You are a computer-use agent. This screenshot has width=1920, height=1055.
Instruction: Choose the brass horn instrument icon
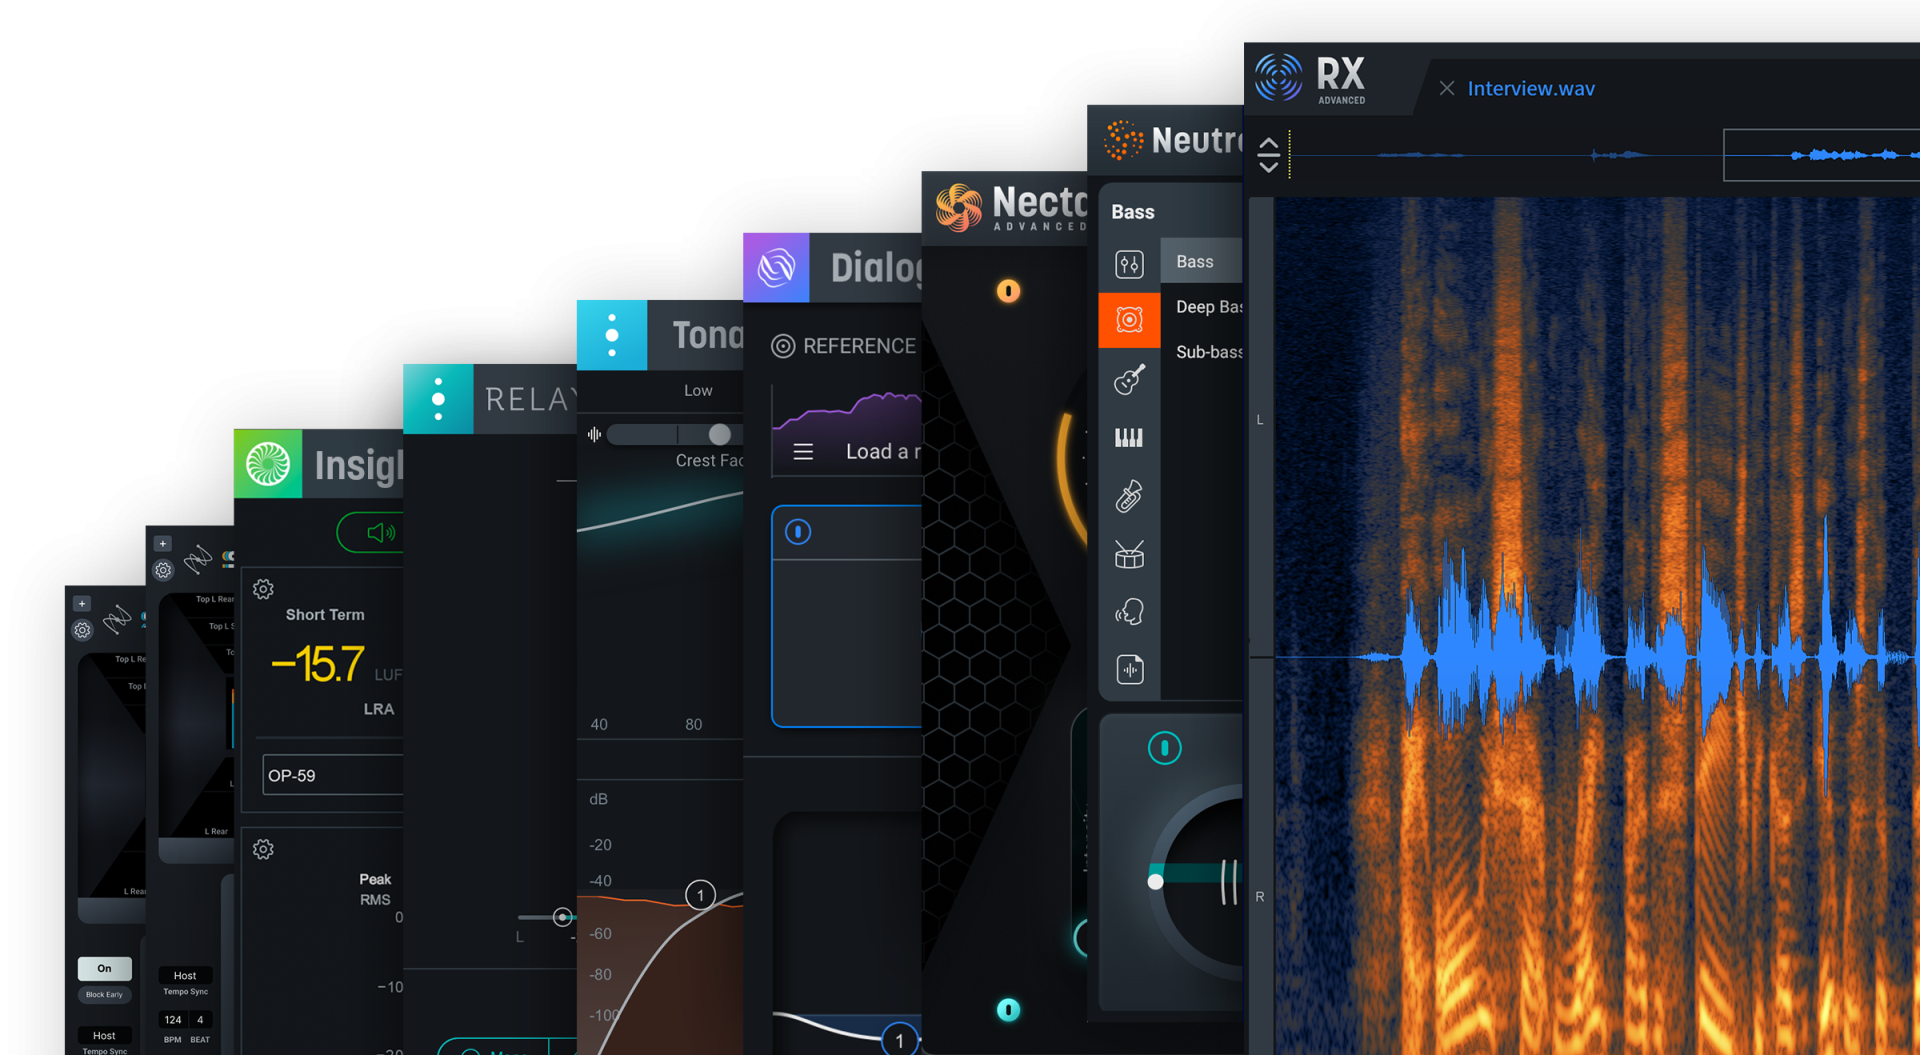(x=1129, y=496)
